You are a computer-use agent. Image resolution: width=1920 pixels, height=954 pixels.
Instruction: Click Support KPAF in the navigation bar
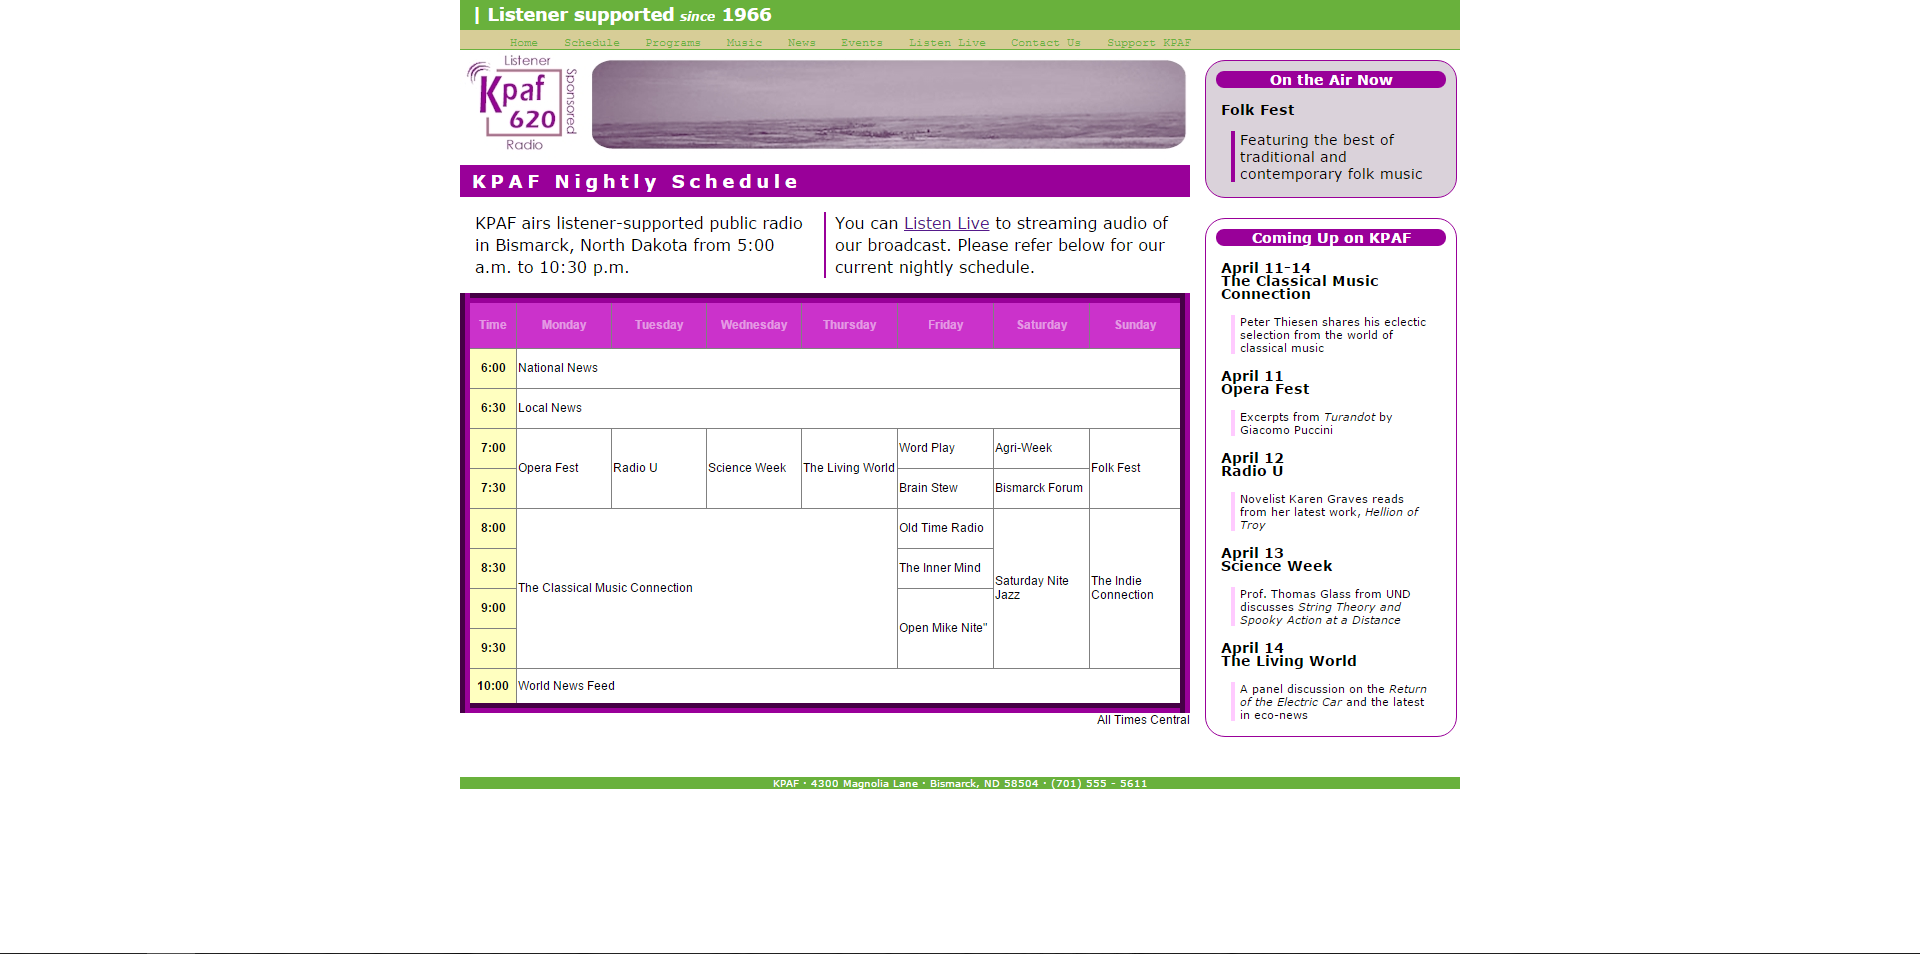click(x=1149, y=43)
